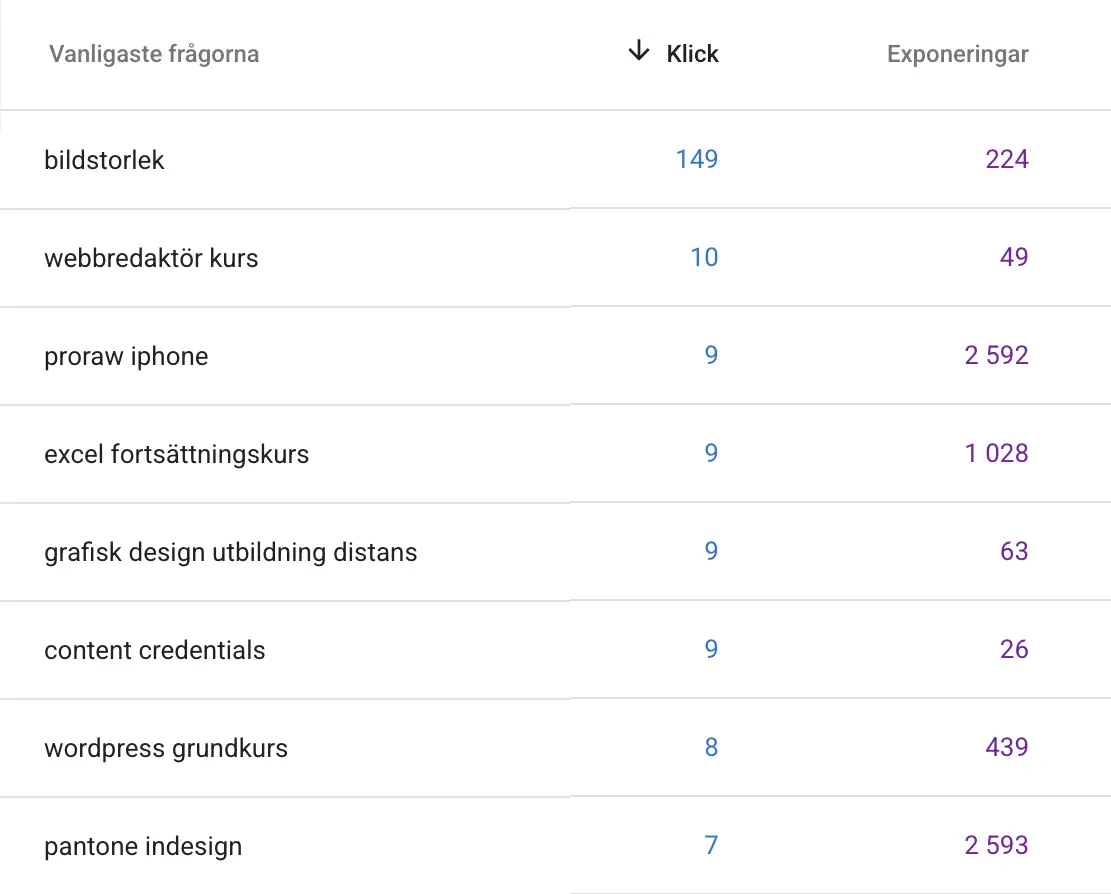Viewport: 1111px width, 894px height.
Task: Click the Vanligaste frågorna column header
Action: click(x=154, y=54)
